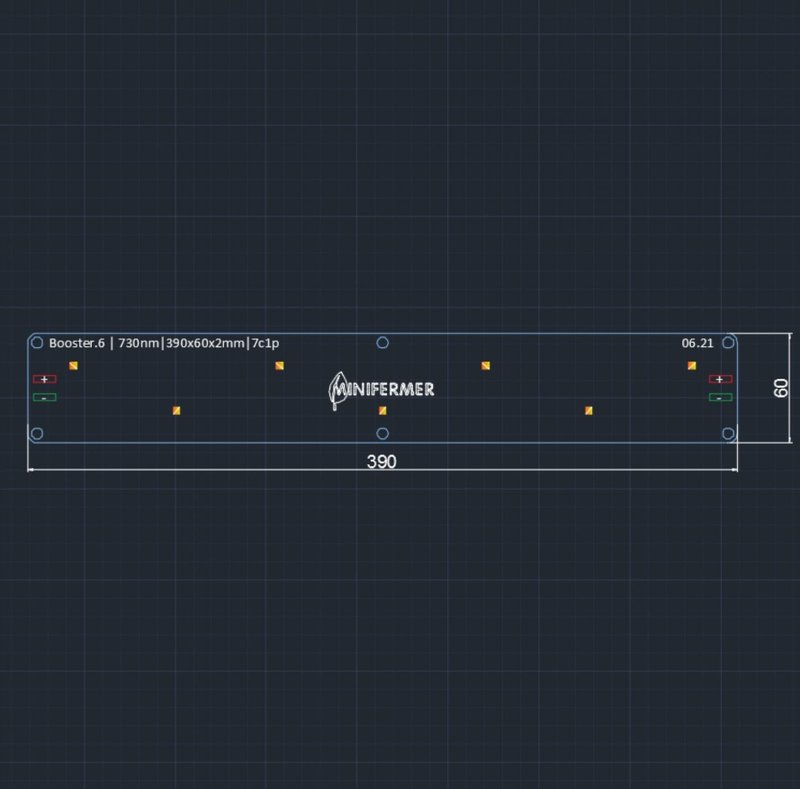Pick the red plus terminal on left side

coord(44,379)
